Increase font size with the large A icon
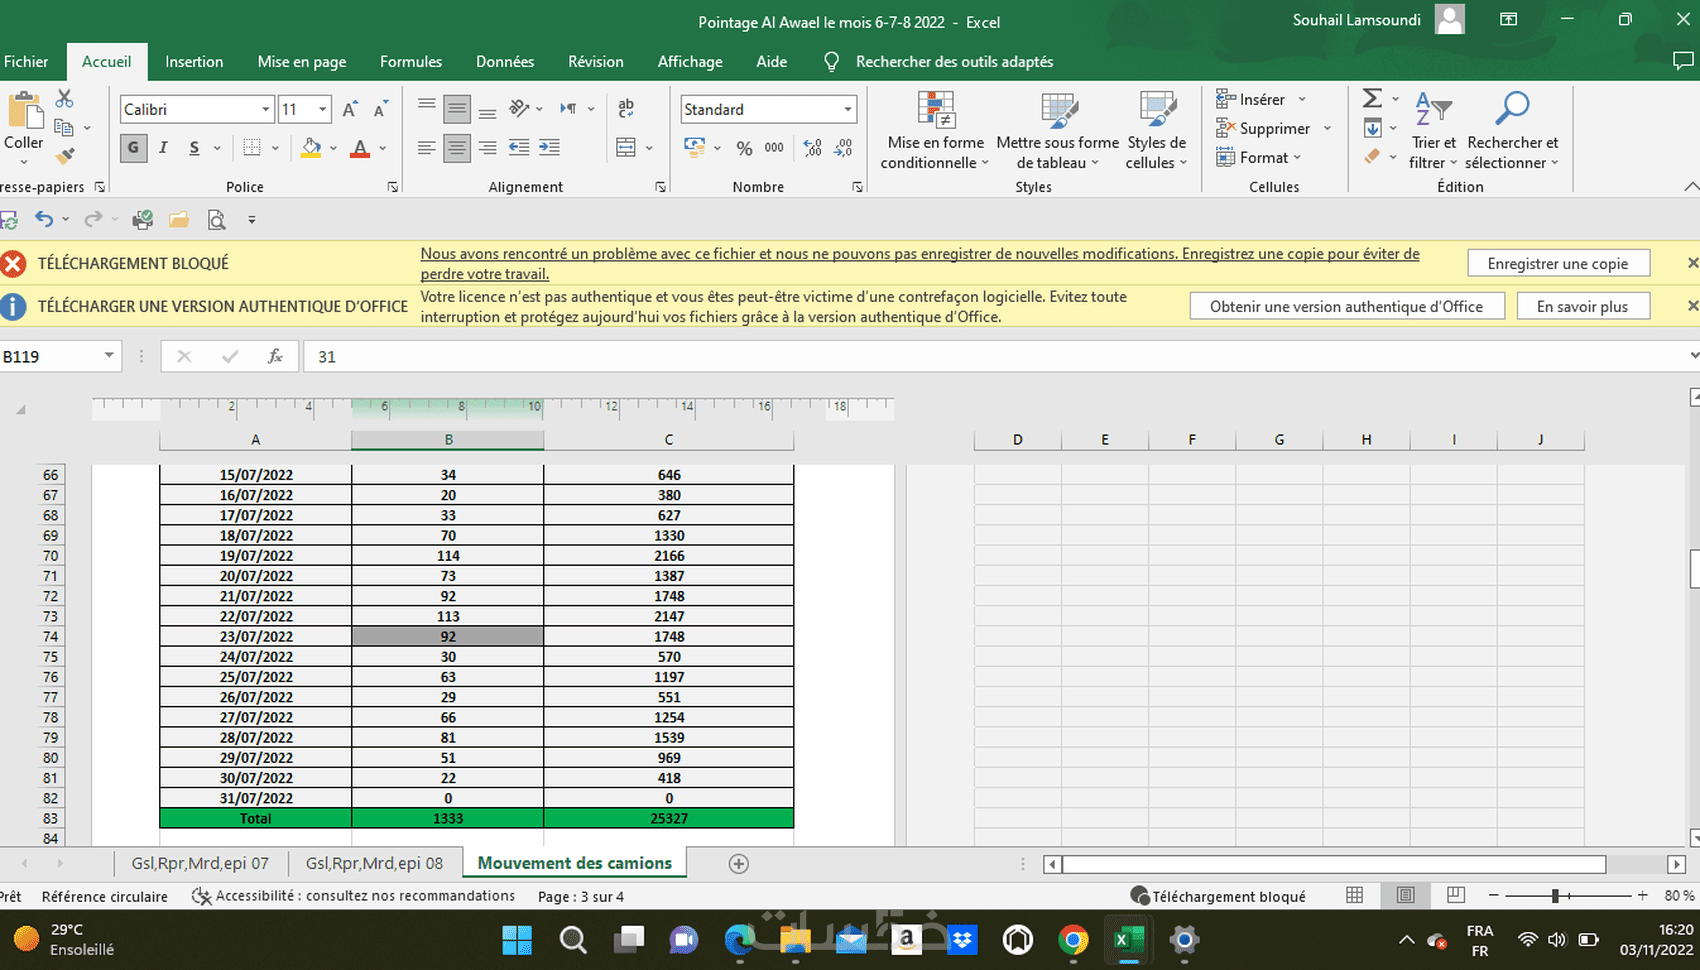The width and height of the screenshot is (1700, 970). pos(350,109)
